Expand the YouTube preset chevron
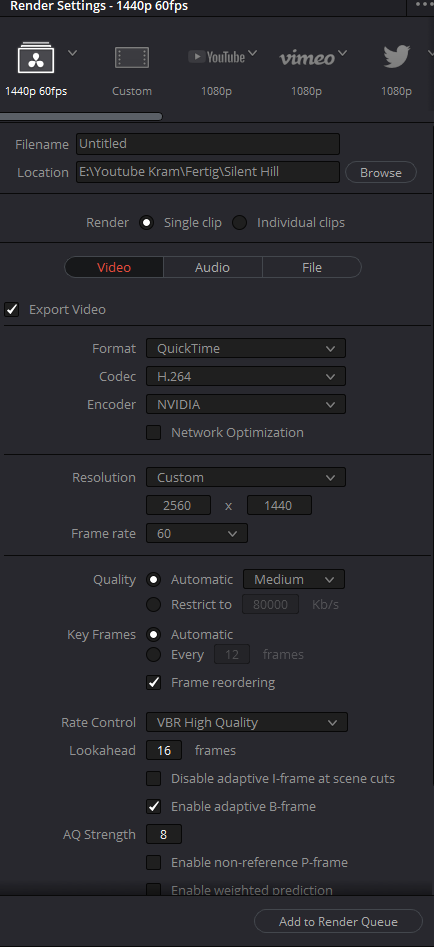Screen dimensions: 434x947 click(x=252, y=54)
